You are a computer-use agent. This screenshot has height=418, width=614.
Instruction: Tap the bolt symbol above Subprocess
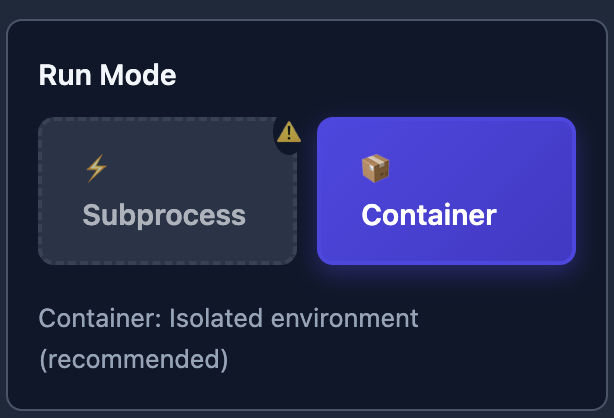(96, 169)
